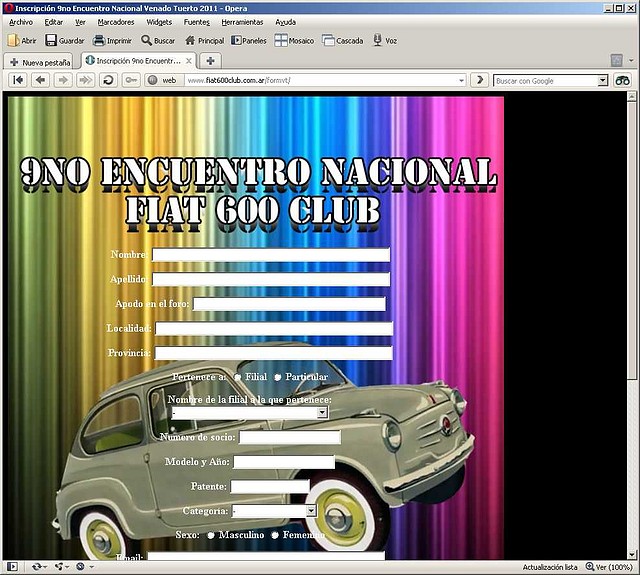Click the vertical scrollbar thumb
Screen dimensions: 640x575
coord(632,240)
